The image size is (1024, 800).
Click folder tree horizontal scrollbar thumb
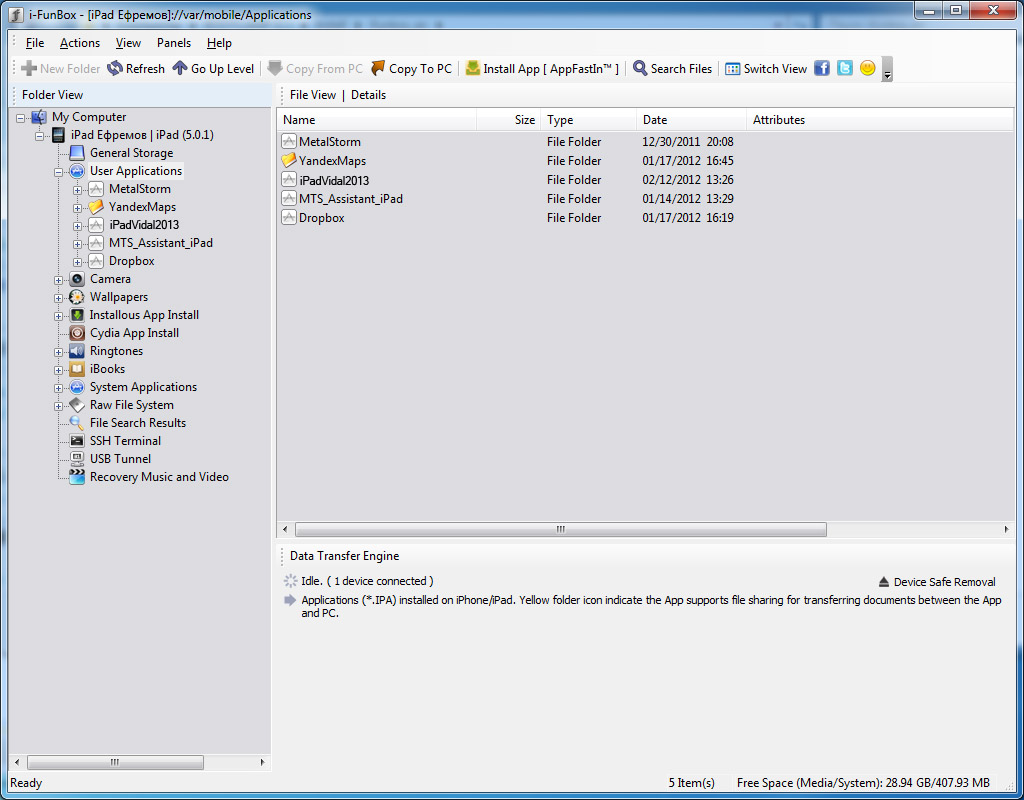pos(115,762)
